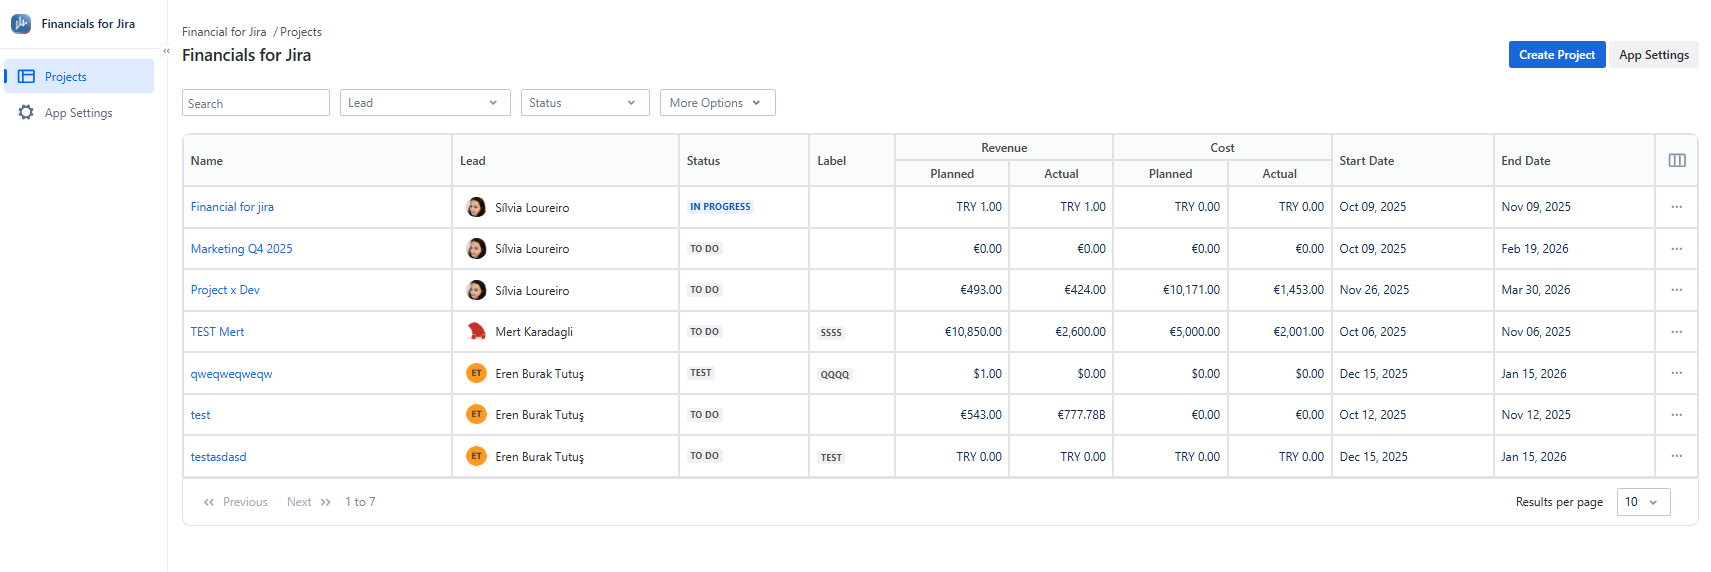This screenshot has width=1711, height=572.
Task: Click the TEST status badge in qweqweqweqw row
Action: tap(701, 373)
